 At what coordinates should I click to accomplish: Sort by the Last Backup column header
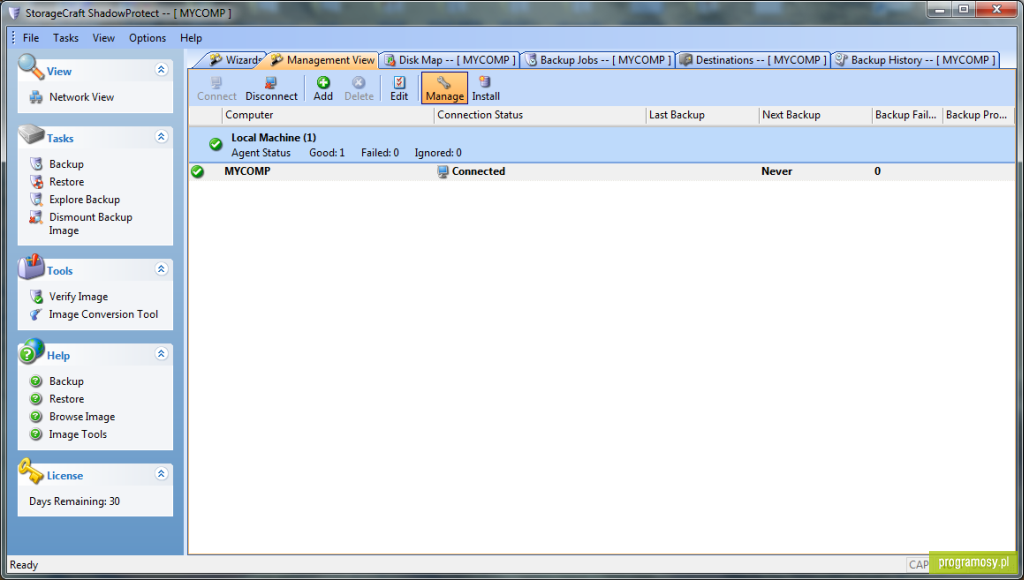coord(702,115)
